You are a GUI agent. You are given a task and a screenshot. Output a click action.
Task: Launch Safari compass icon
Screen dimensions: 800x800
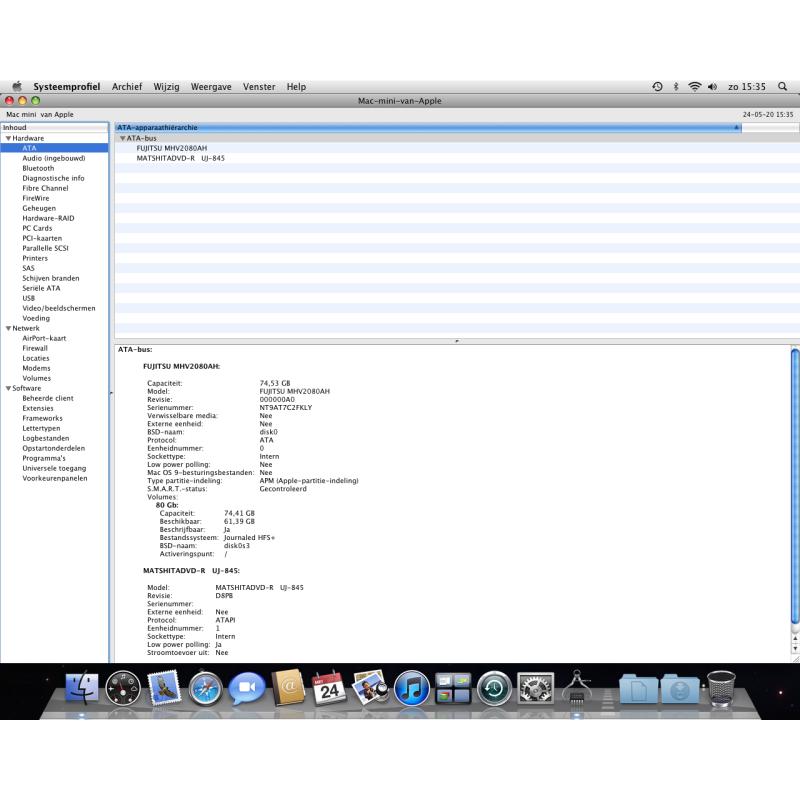click(x=205, y=688)
